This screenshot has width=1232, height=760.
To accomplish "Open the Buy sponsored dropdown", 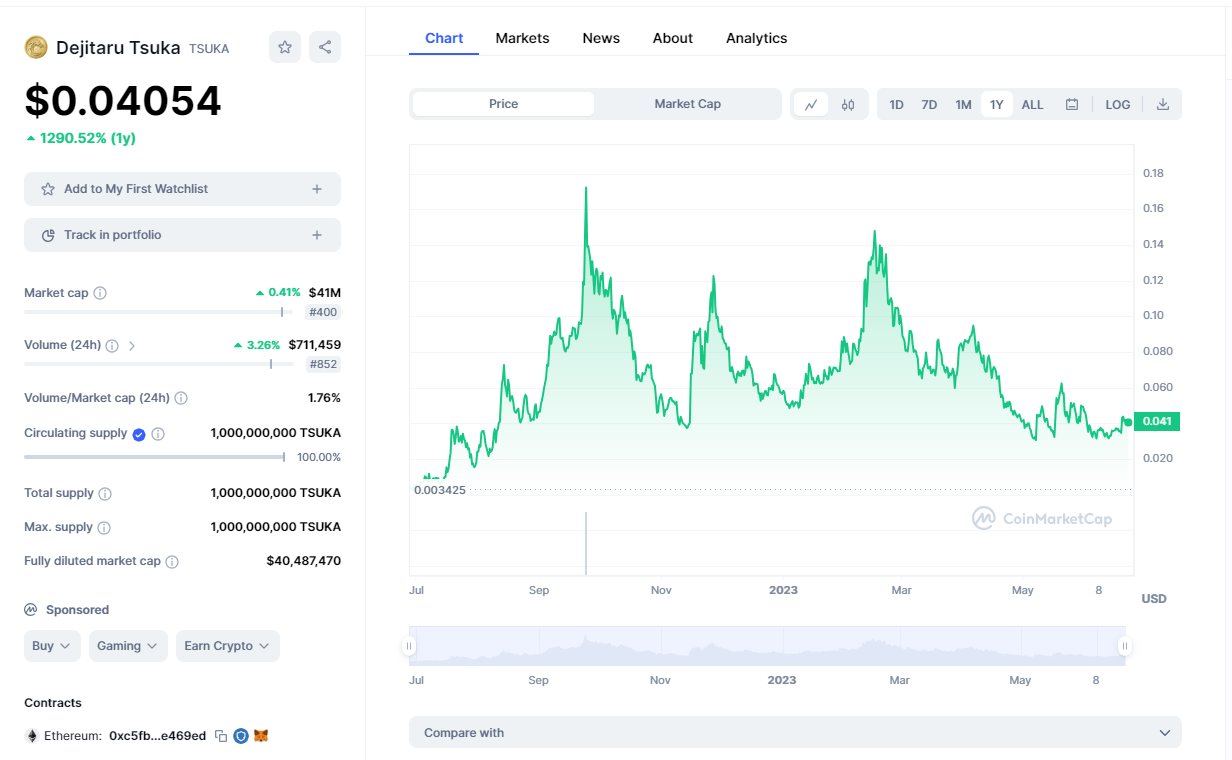I will tap(53, 646).
